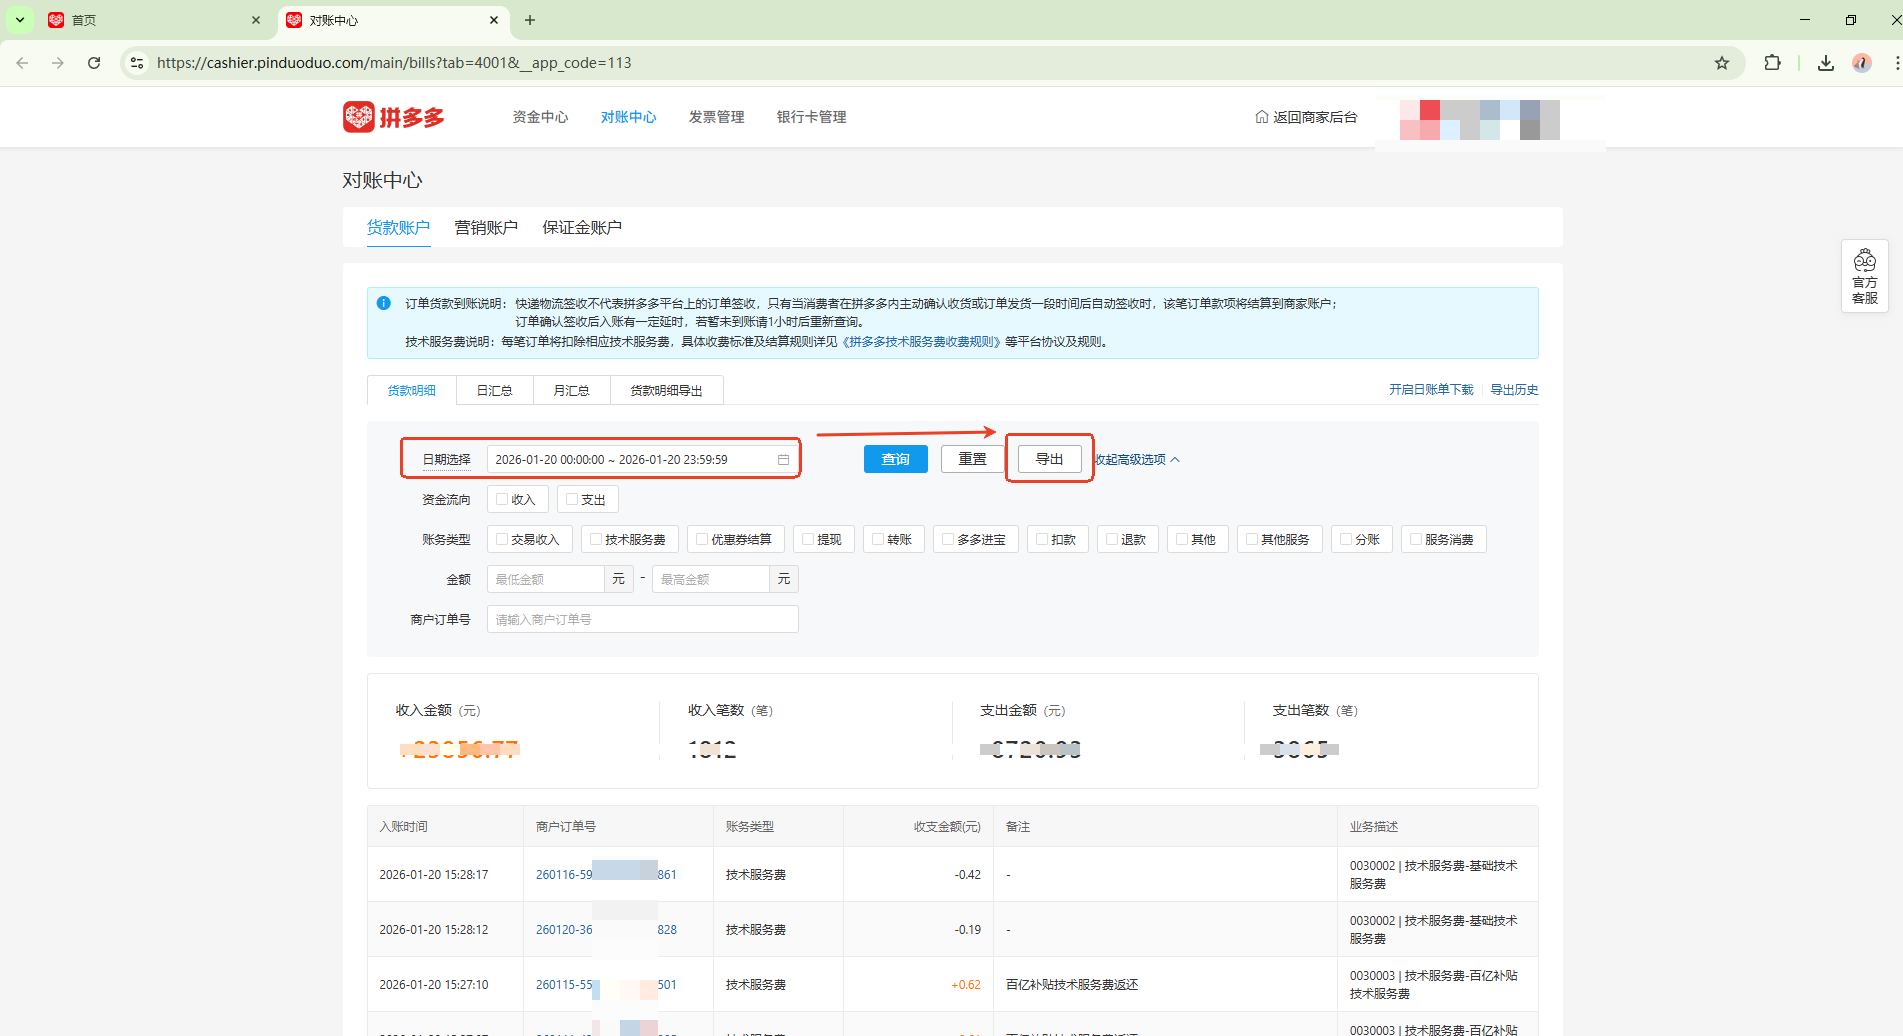
Task: View site information icon in address bar
Action: coord(137,63)
